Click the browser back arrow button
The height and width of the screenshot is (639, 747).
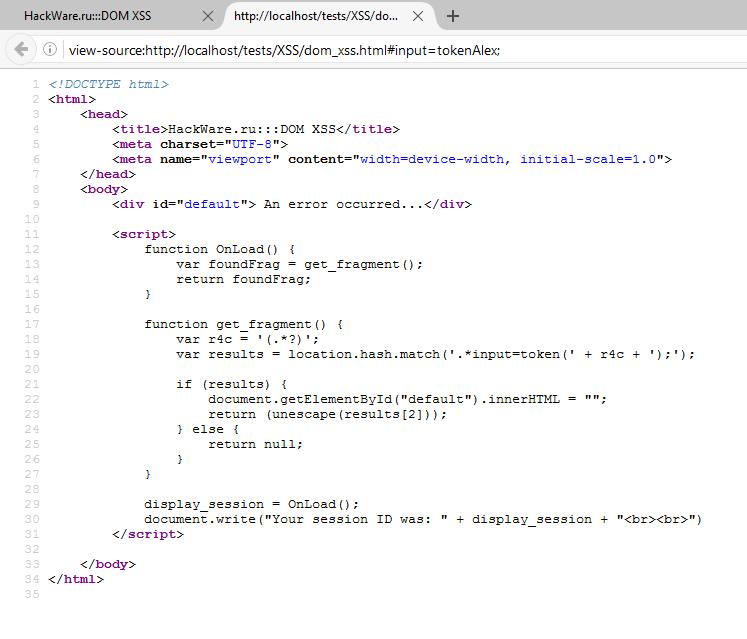click(19, 49)
